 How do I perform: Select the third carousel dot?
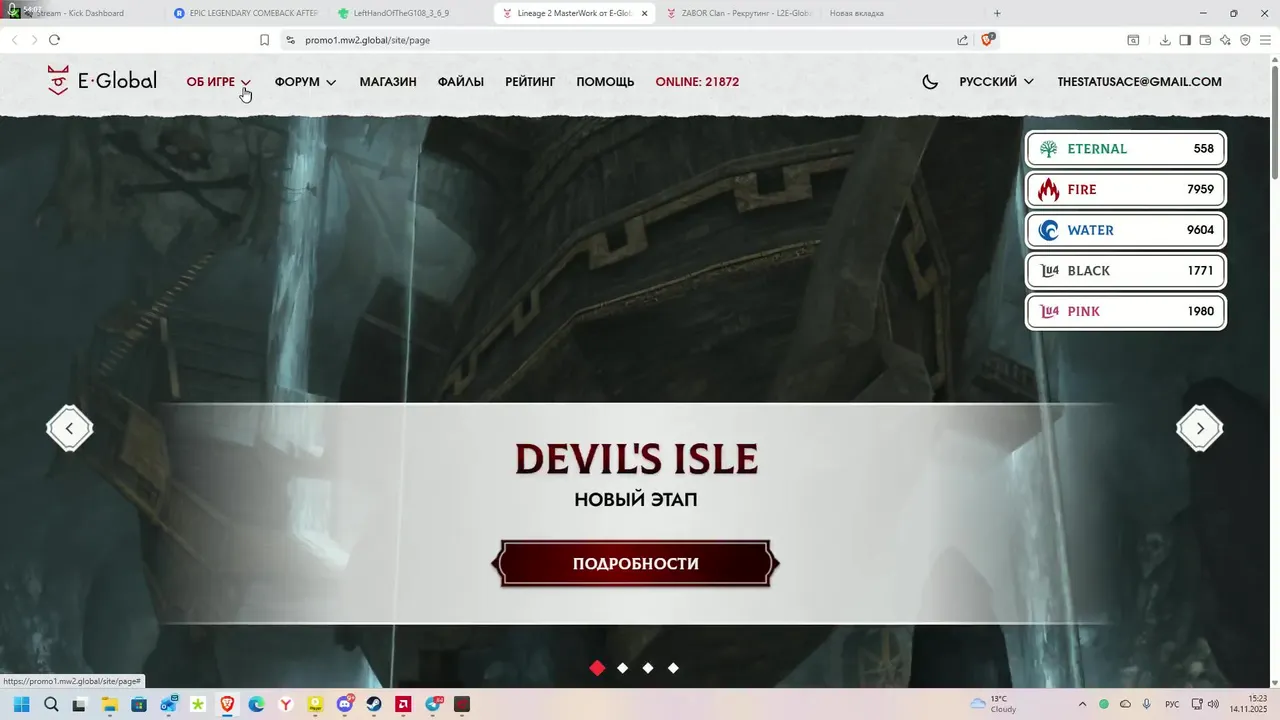pos(648,668)
